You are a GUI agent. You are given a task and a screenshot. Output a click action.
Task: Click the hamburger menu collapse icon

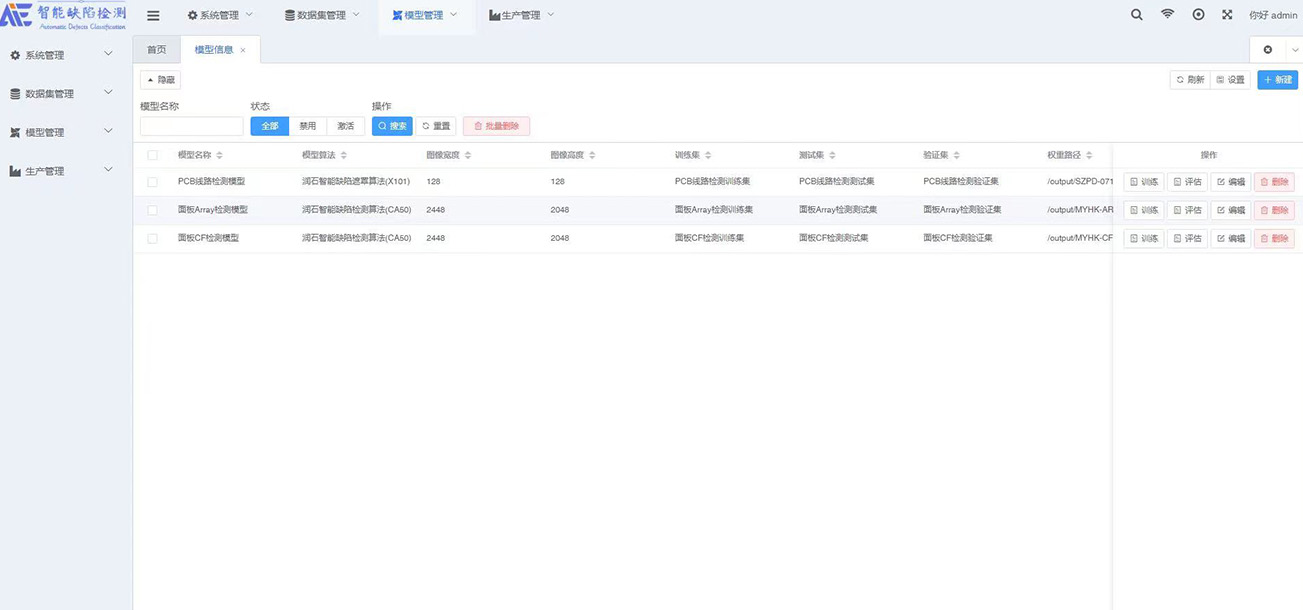tap(153, 15)
